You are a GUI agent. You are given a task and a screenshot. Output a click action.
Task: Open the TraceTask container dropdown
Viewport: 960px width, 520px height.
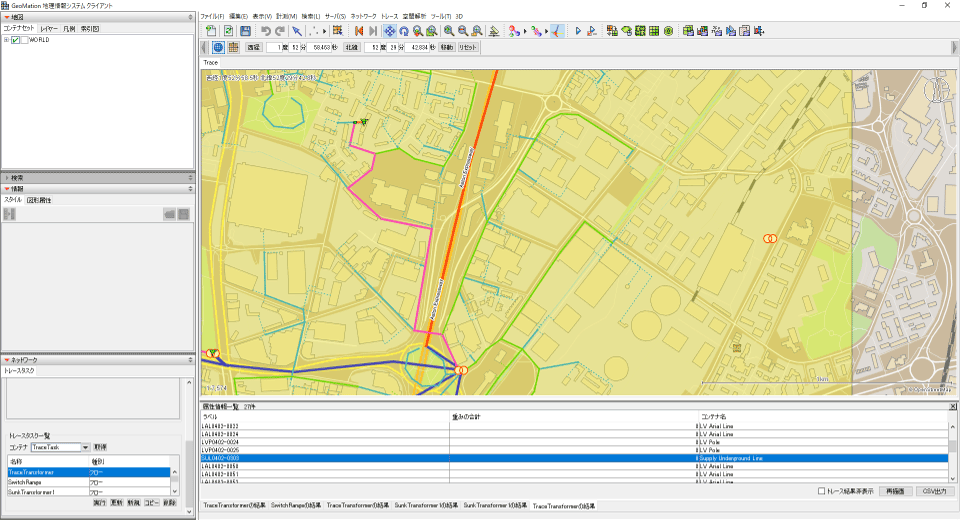click(x=86, y=447)
